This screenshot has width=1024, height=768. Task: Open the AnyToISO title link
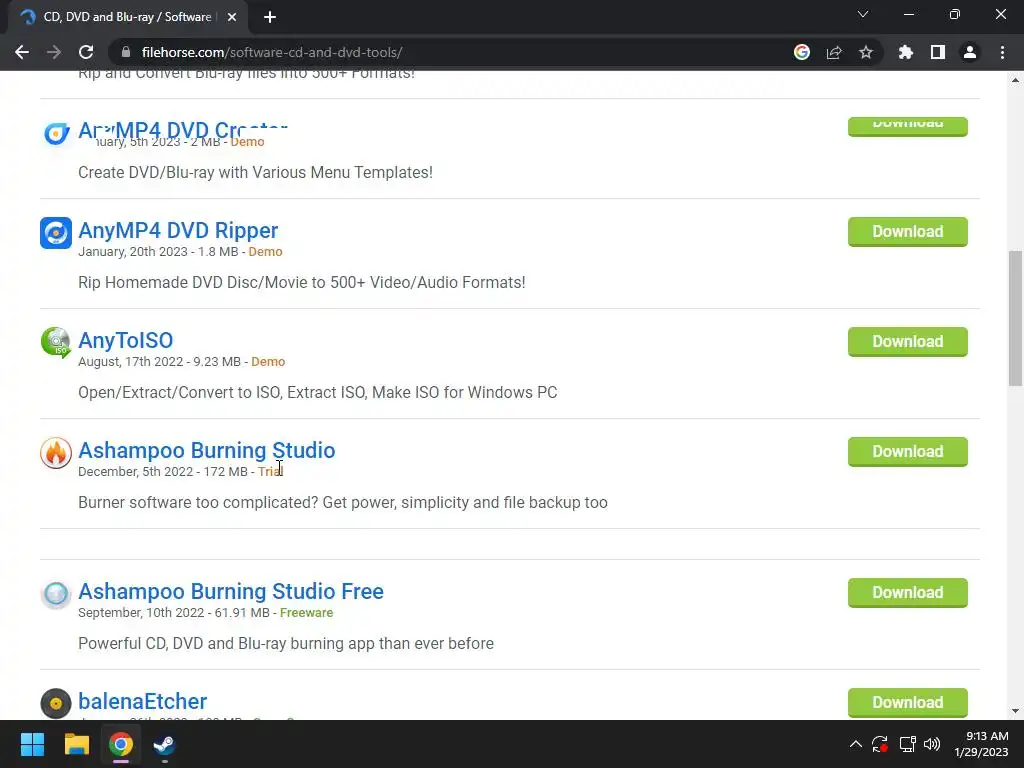pos(125,340)
